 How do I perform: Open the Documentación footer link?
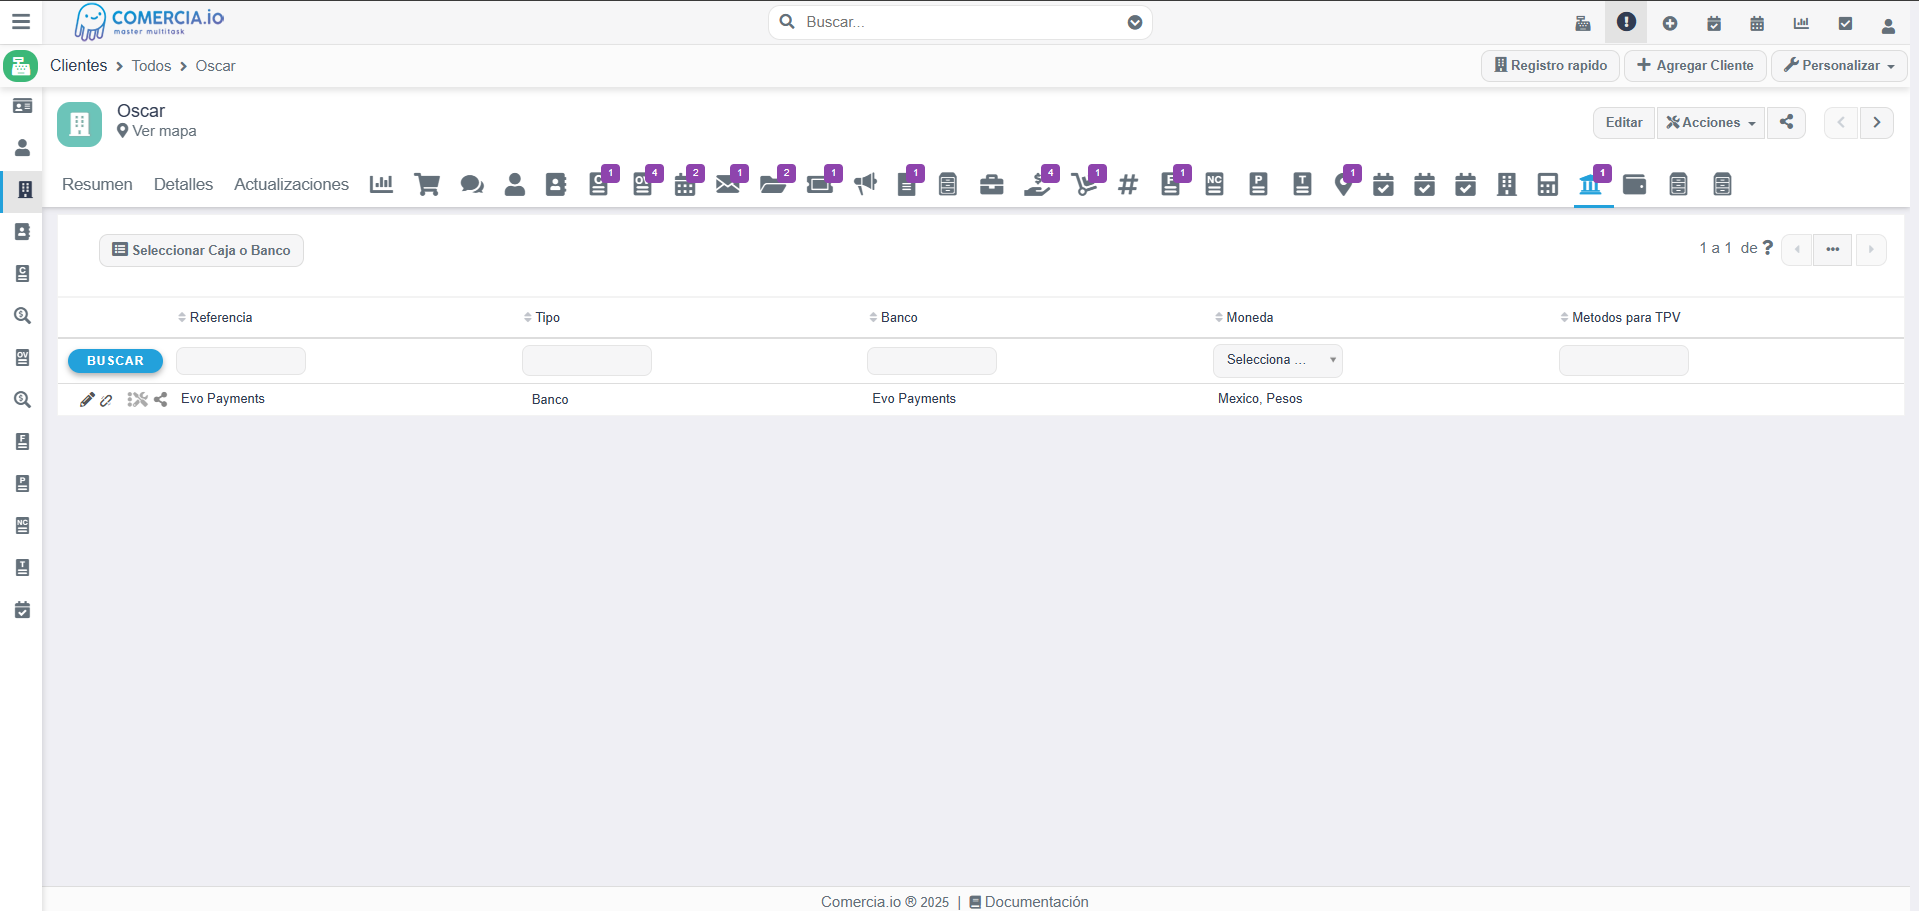click(1029, 902)
